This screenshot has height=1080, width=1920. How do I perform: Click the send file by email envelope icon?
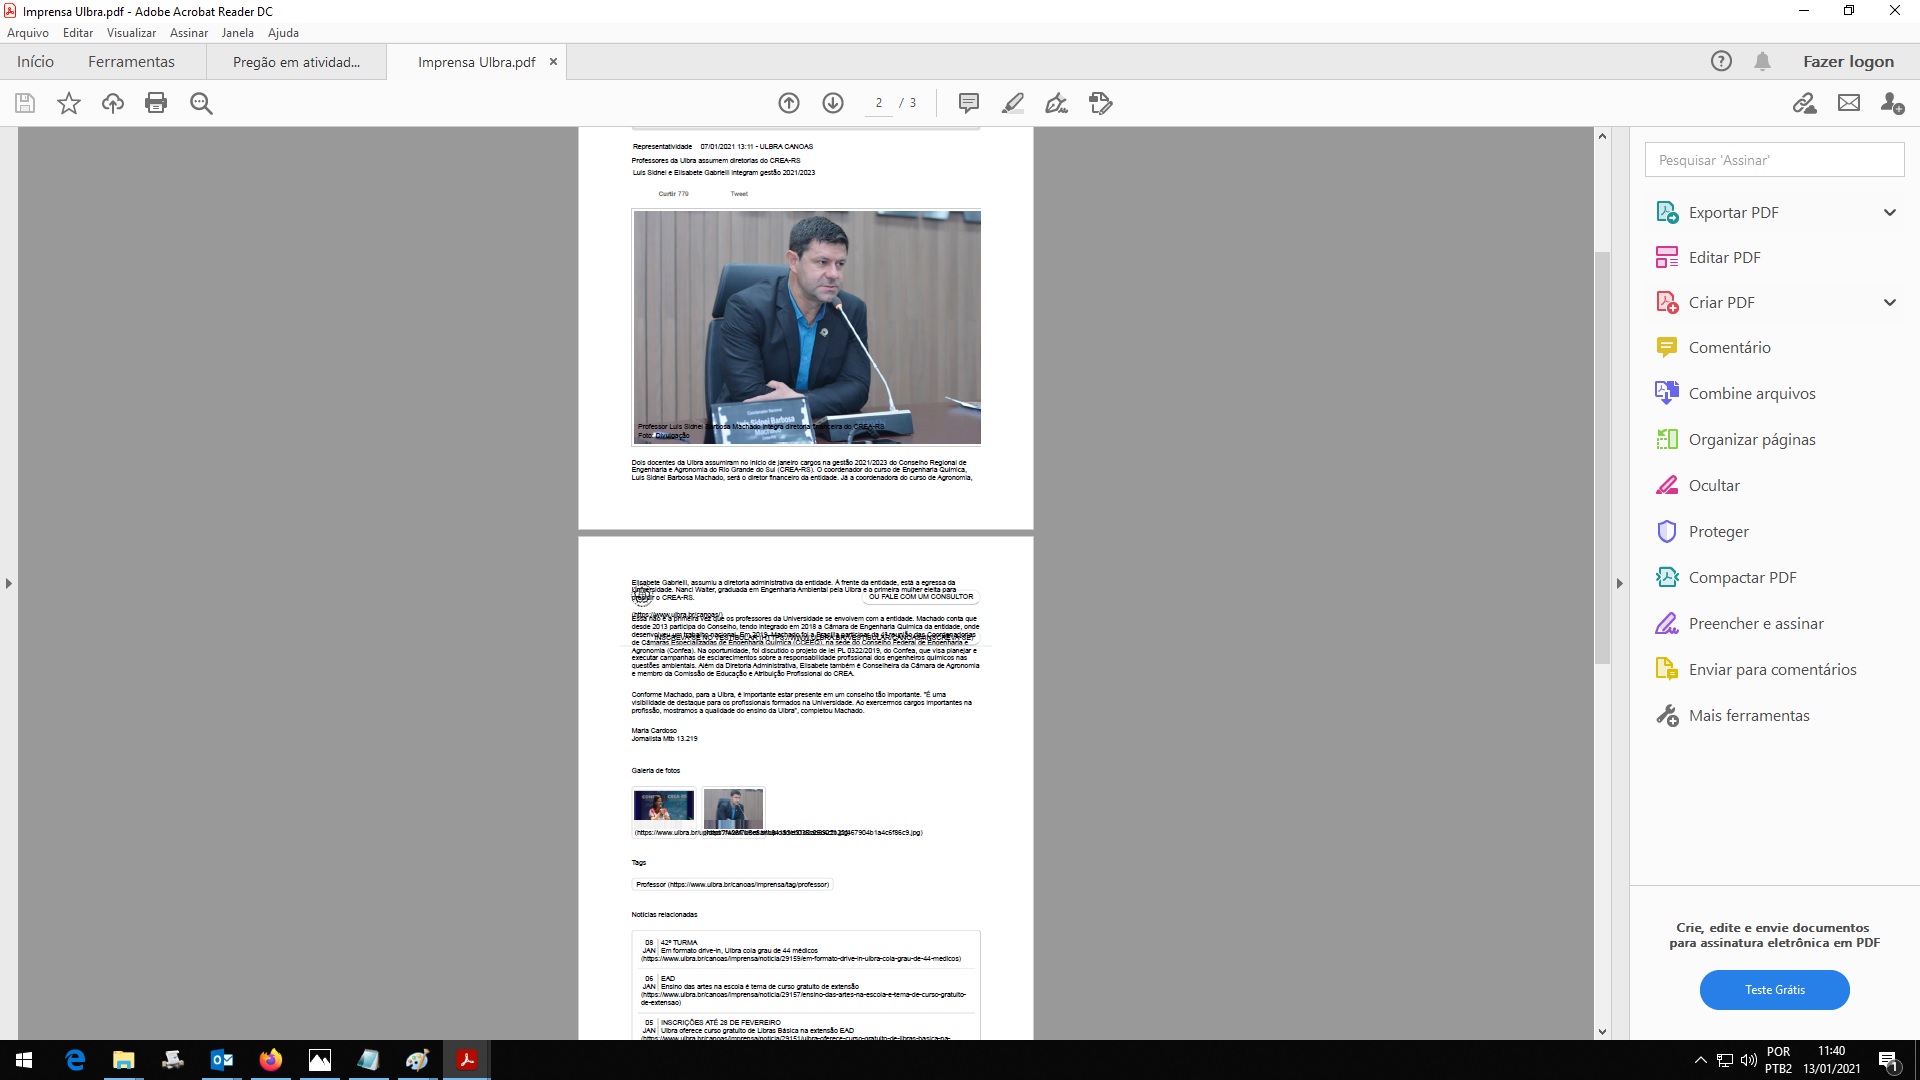[x=1849, y=103]
